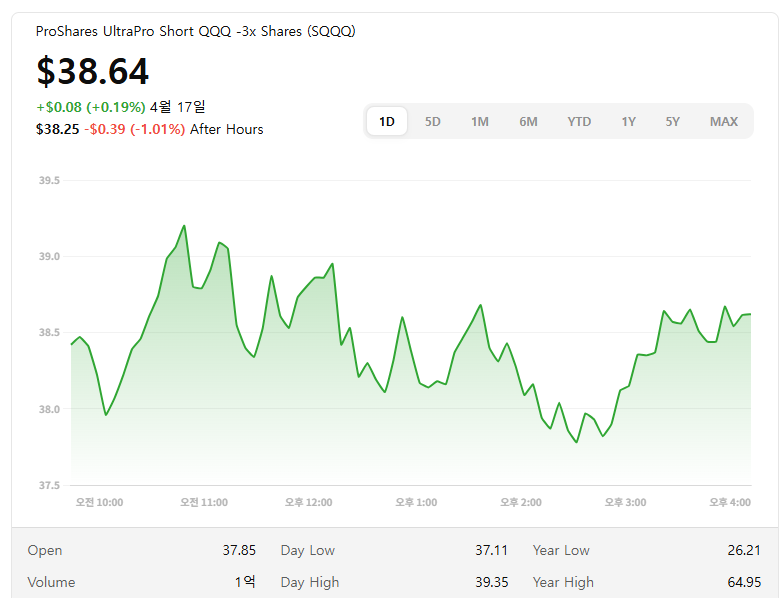The image size is (780, 598).
Task: Click the Day High value 39.35
Action: (x=491, y=582)
